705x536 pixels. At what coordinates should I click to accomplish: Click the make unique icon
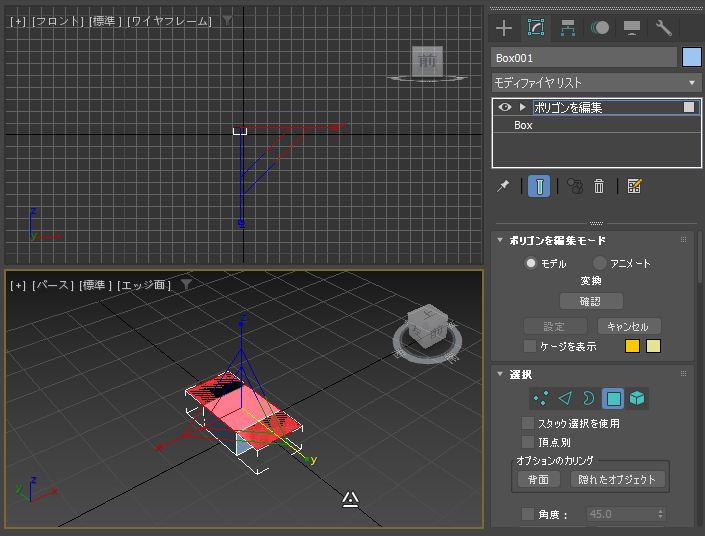575,186
